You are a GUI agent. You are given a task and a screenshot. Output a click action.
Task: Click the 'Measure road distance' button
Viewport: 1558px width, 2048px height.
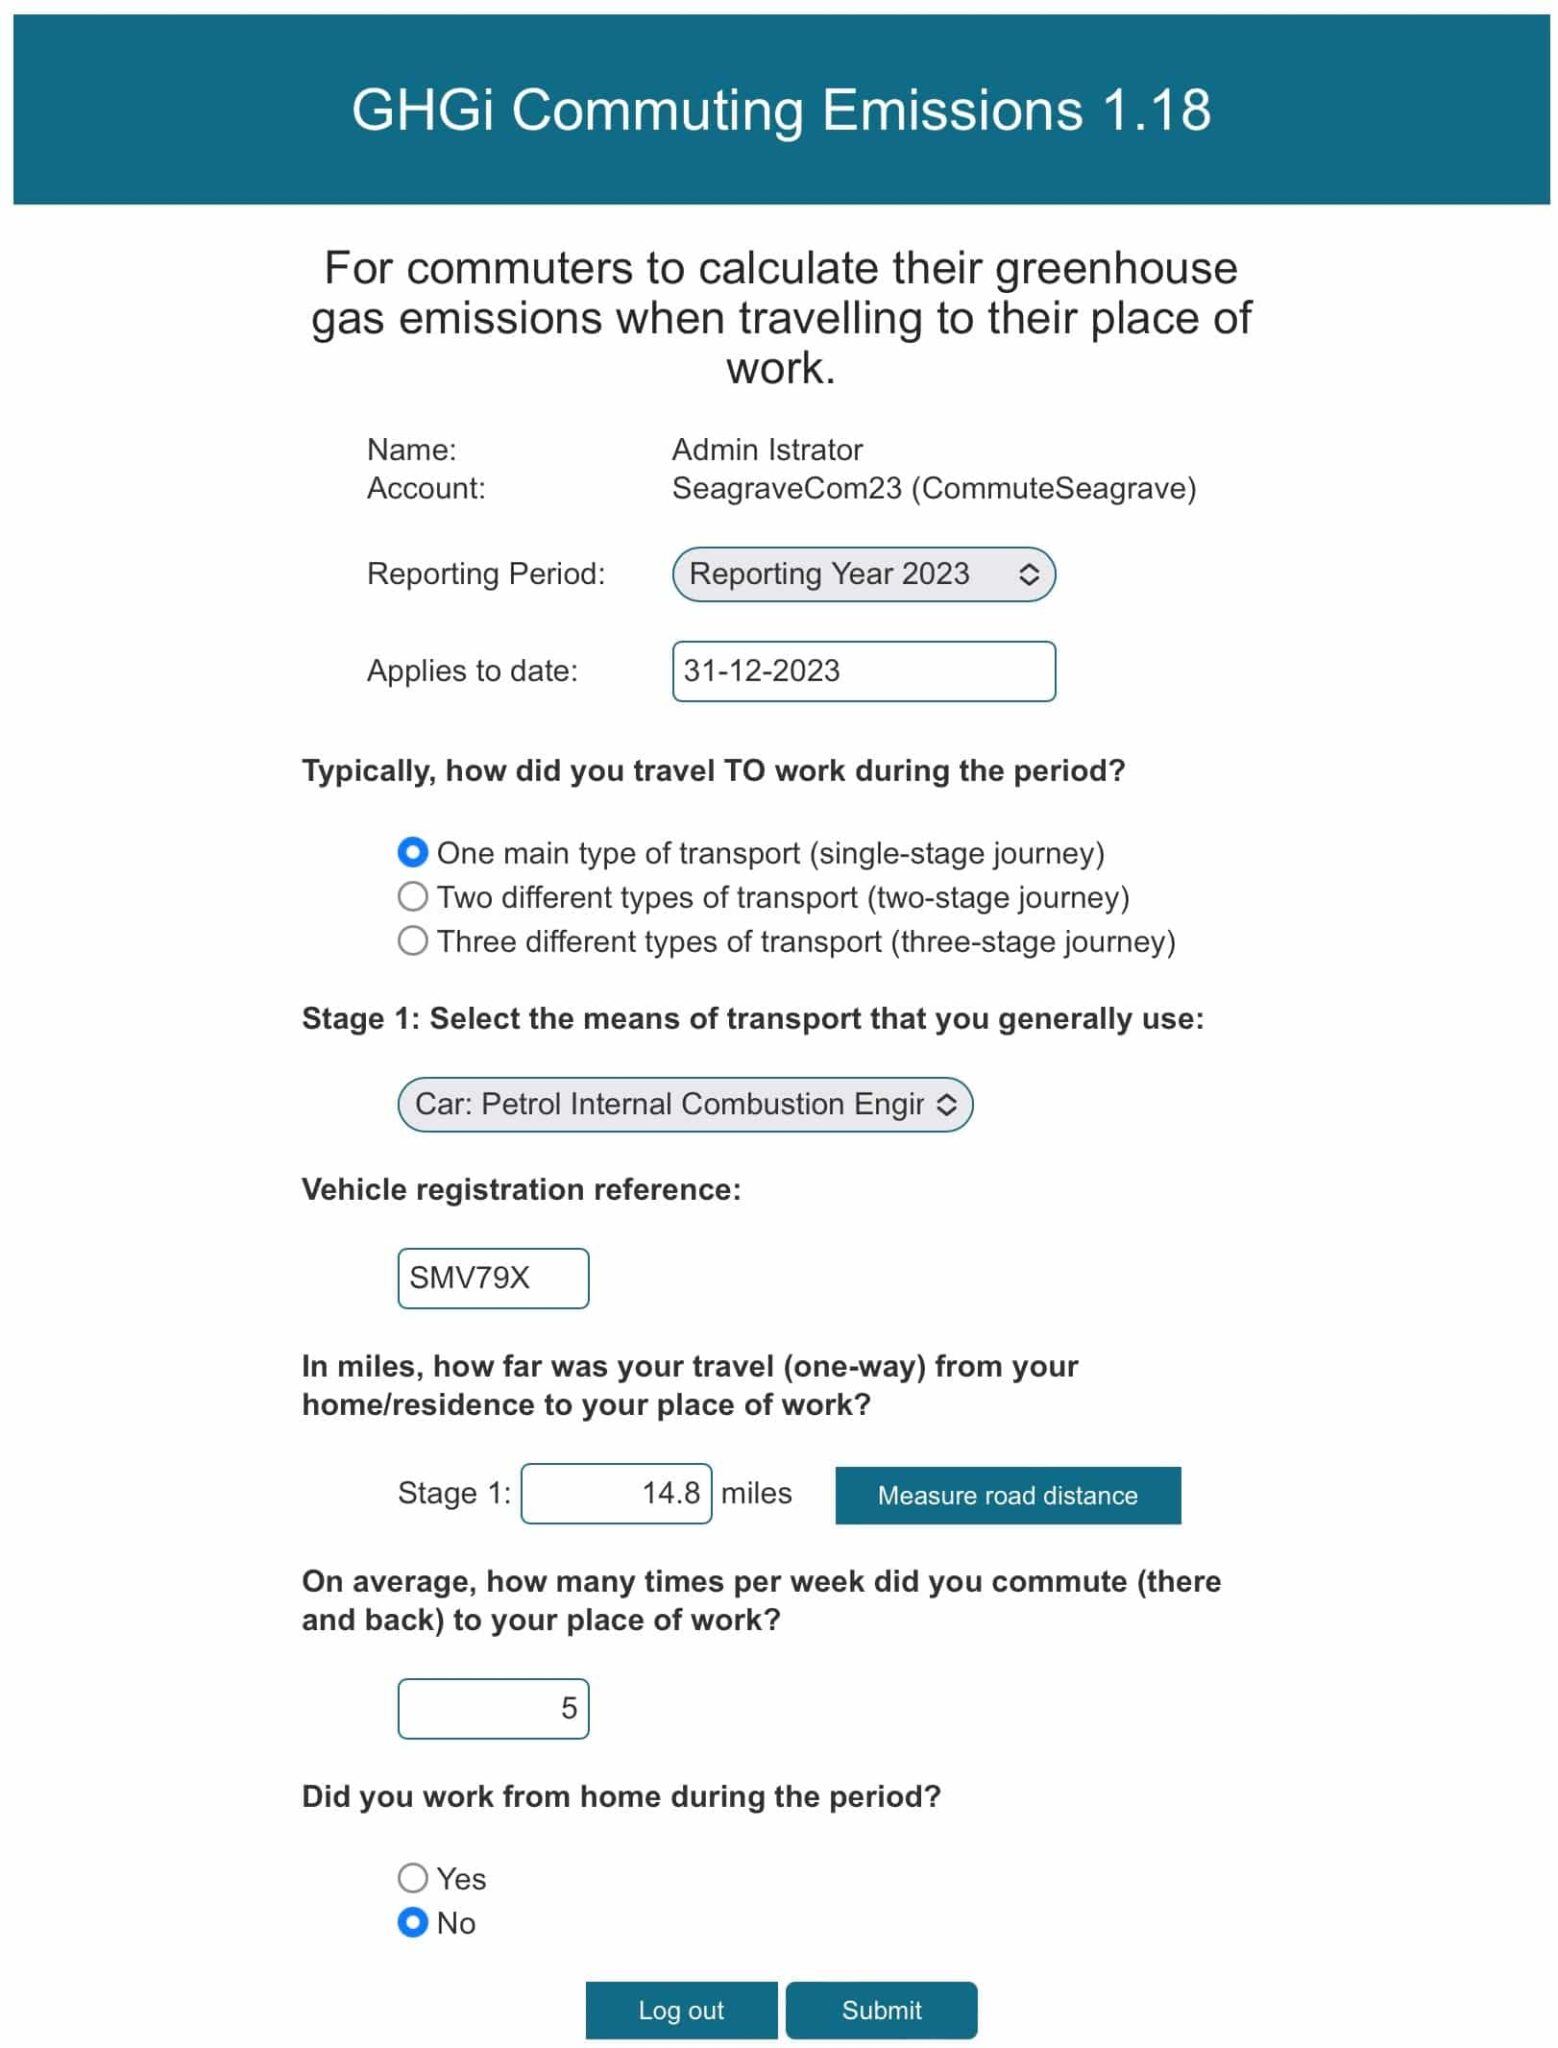(1007, 1495)
